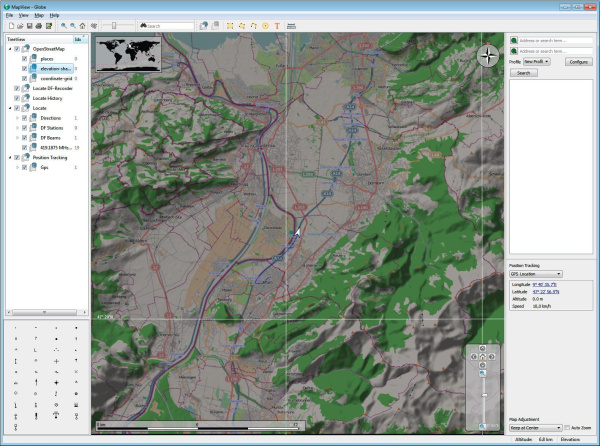Open the Map menu
The width and height of the screenshot is (600, 446).
pos(38,16)
